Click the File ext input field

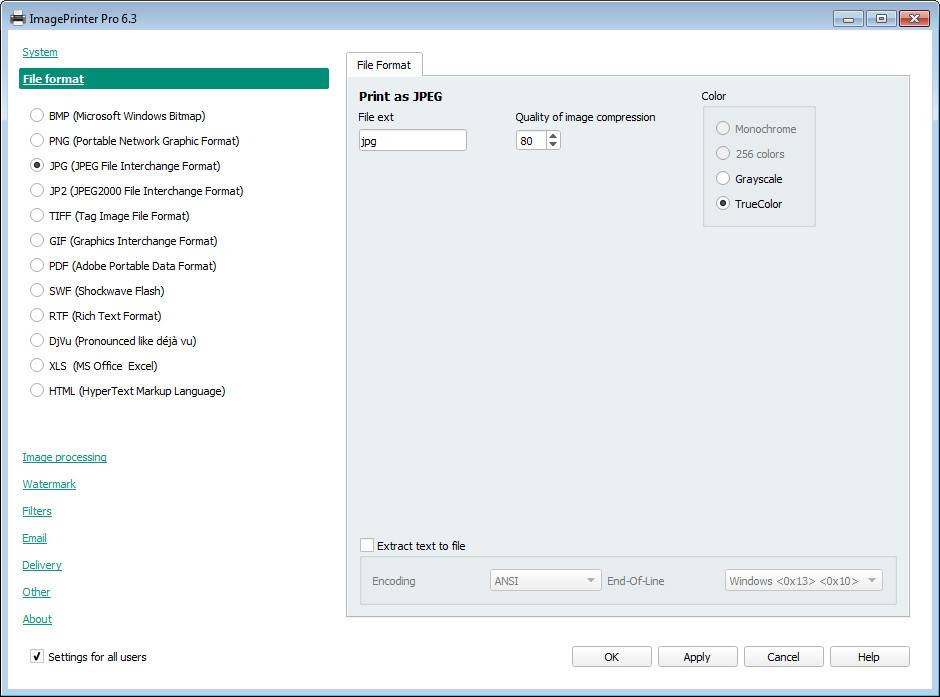412,140
